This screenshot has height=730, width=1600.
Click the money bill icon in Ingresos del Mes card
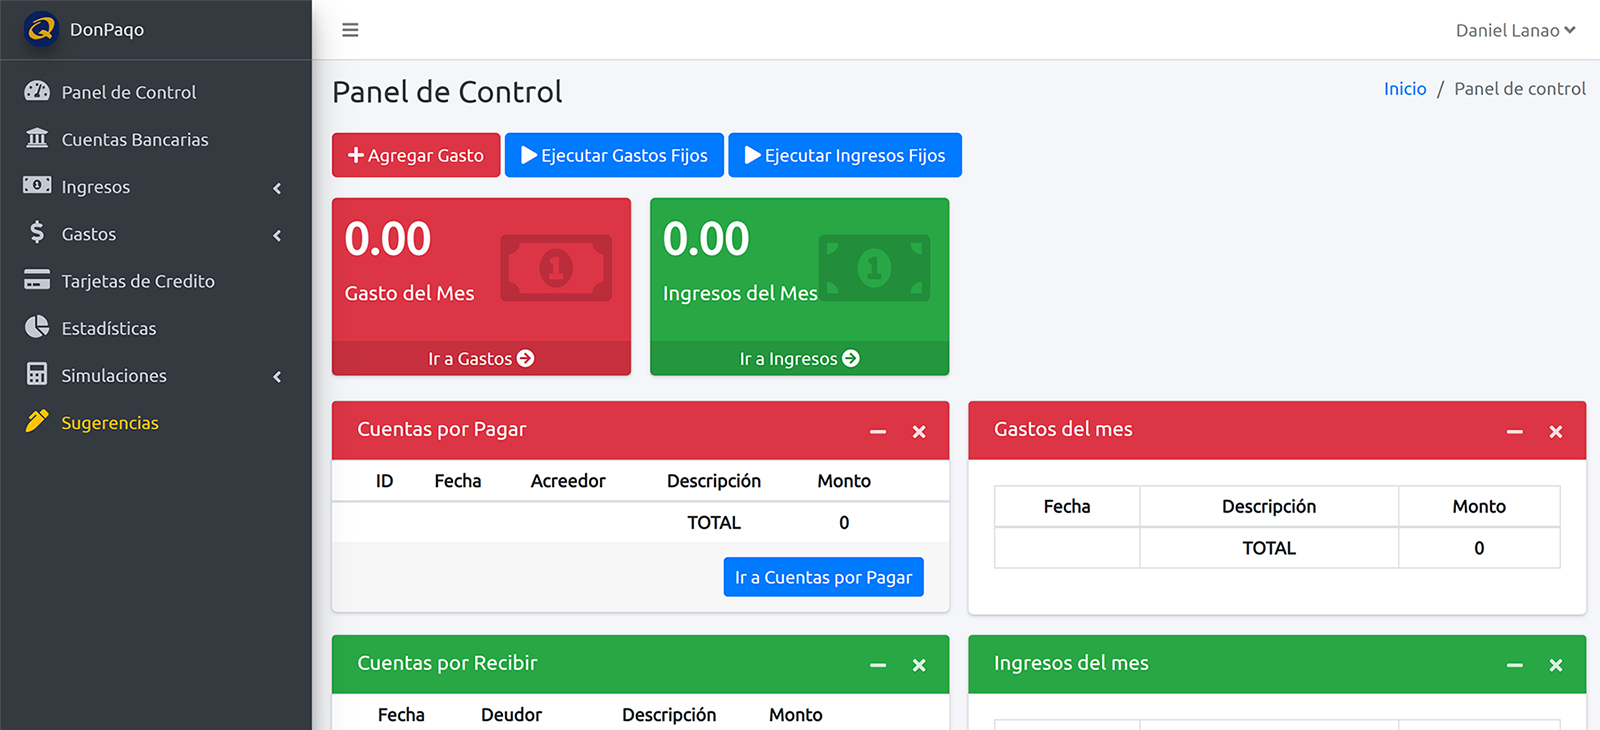tap(874, 268)
